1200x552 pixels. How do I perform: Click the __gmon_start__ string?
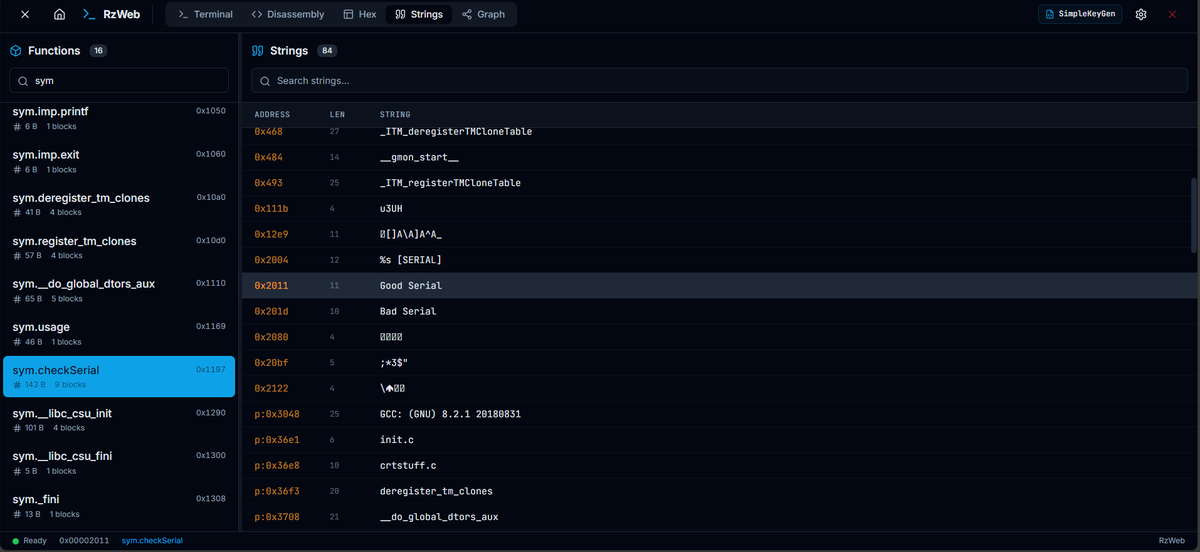coord(419,157)
